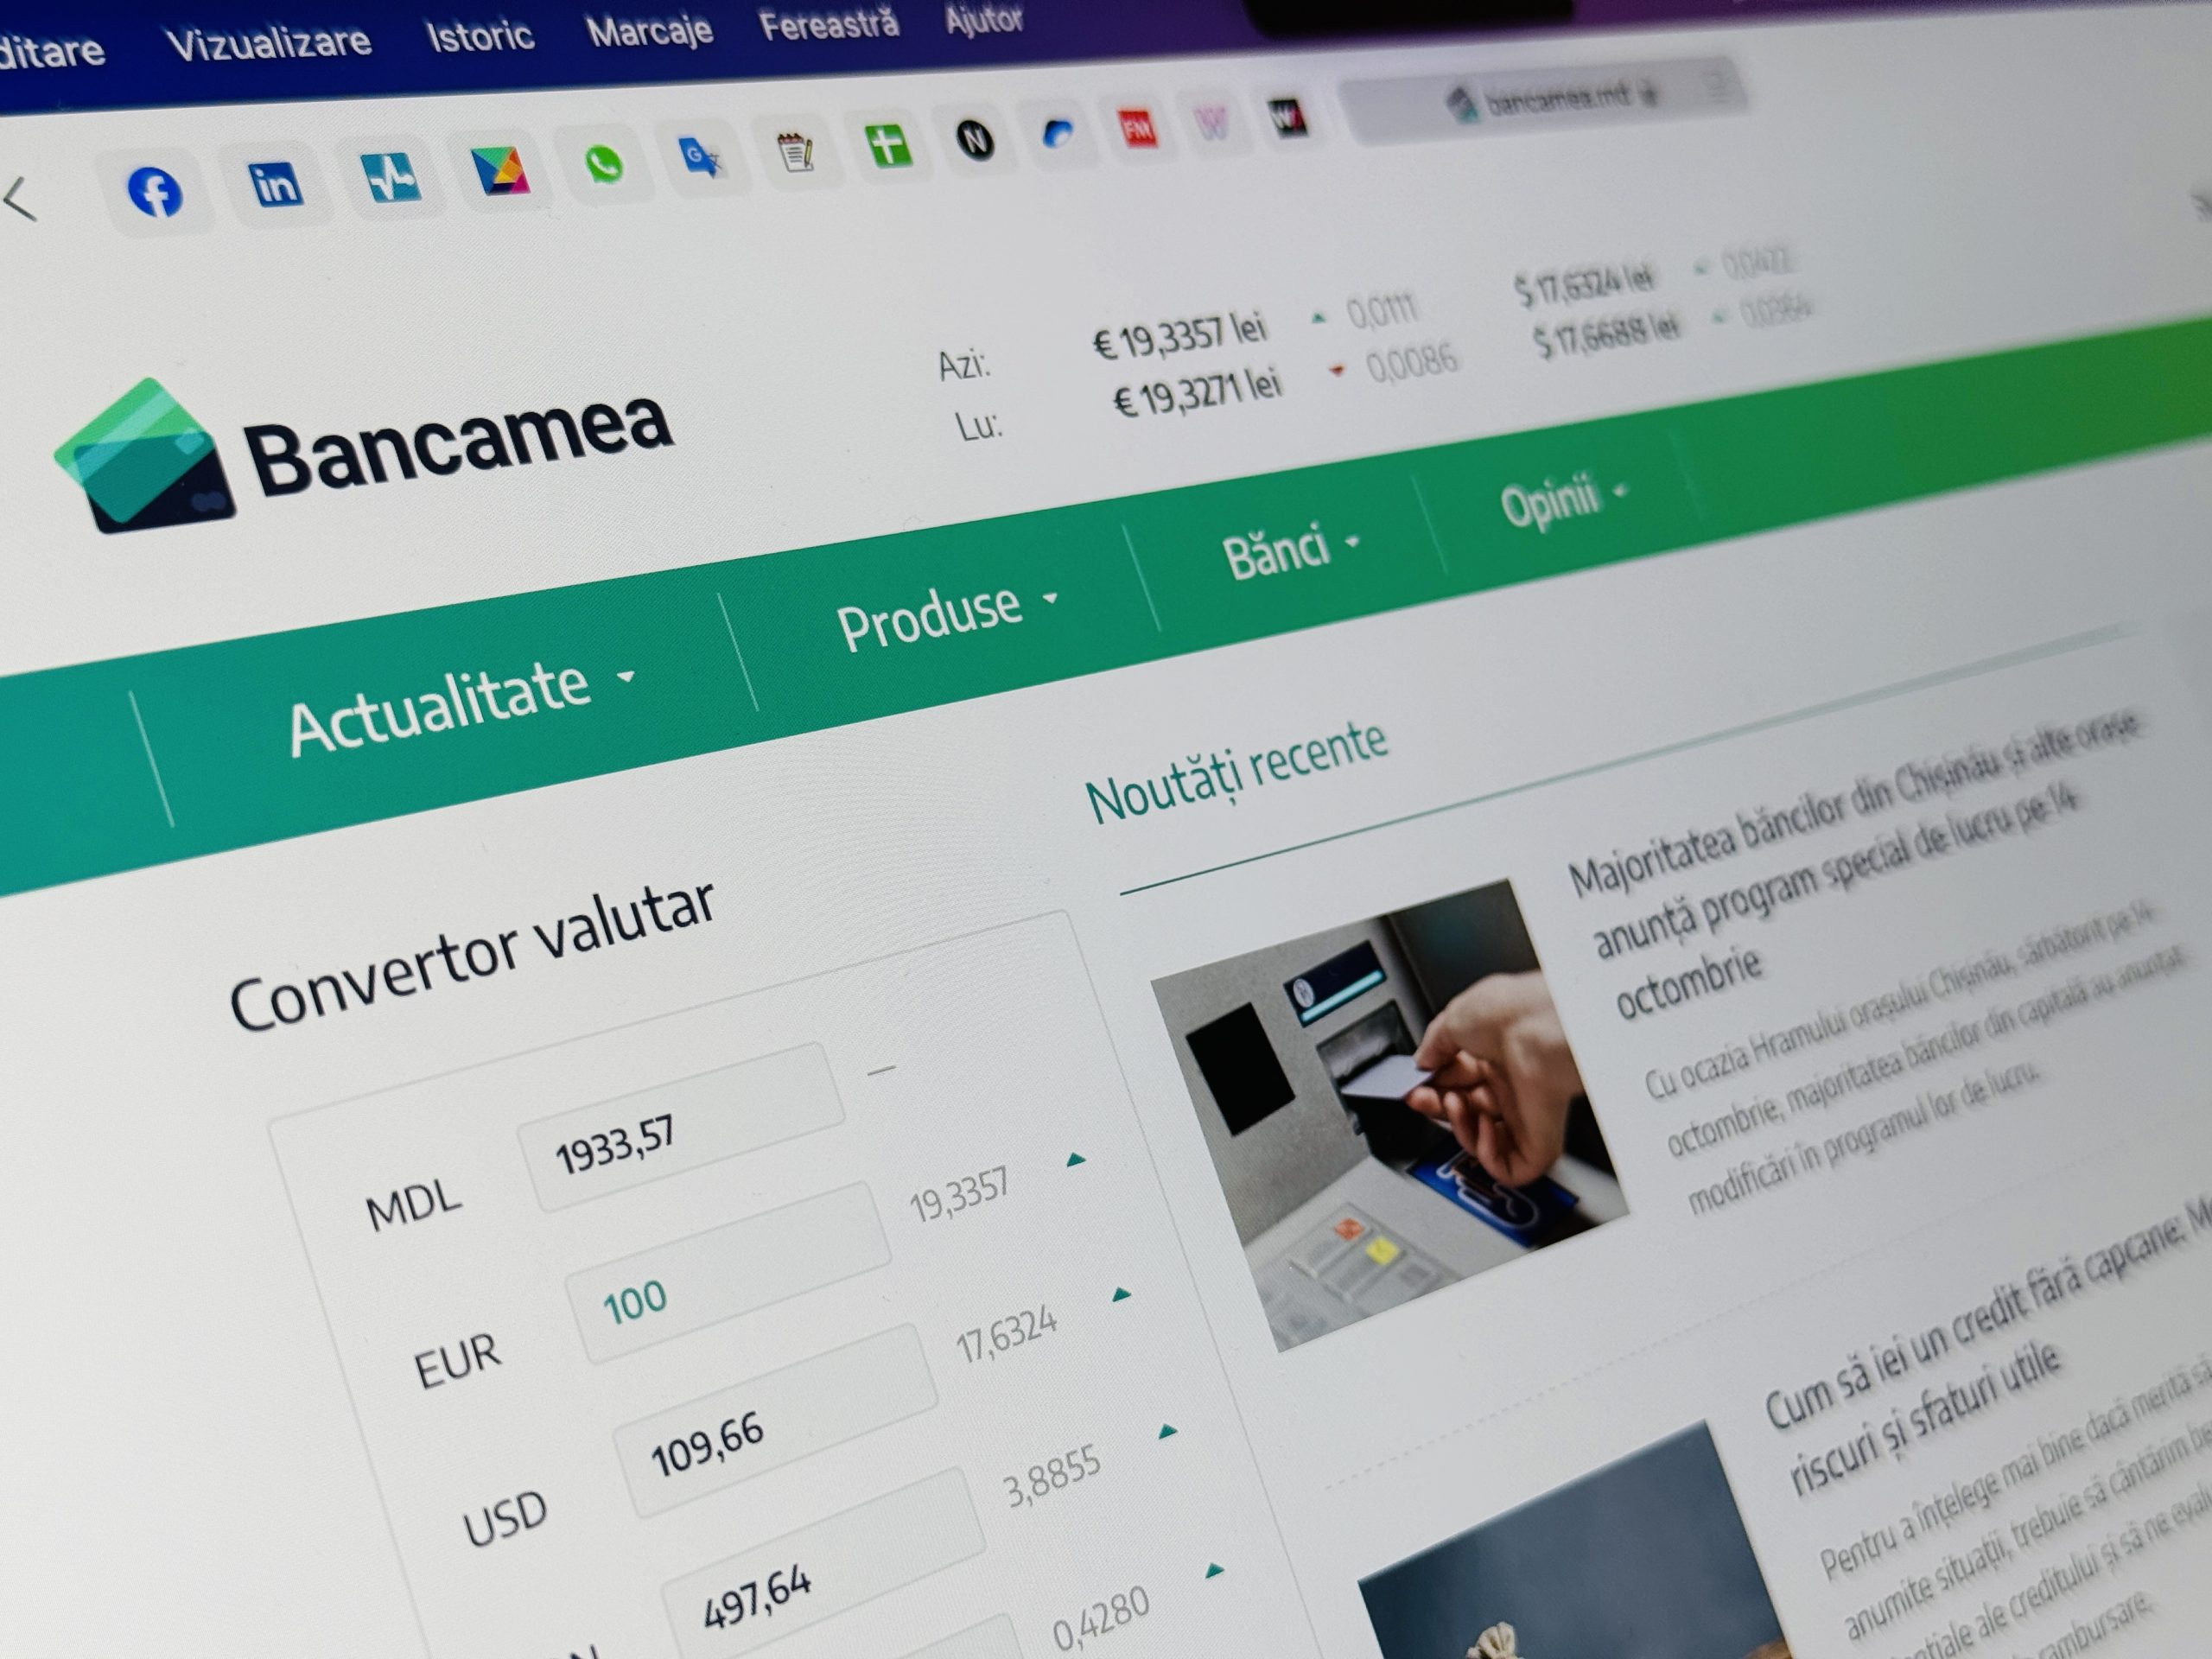Click the up arrow beside rate 0,4280

coord(1214,1571)
